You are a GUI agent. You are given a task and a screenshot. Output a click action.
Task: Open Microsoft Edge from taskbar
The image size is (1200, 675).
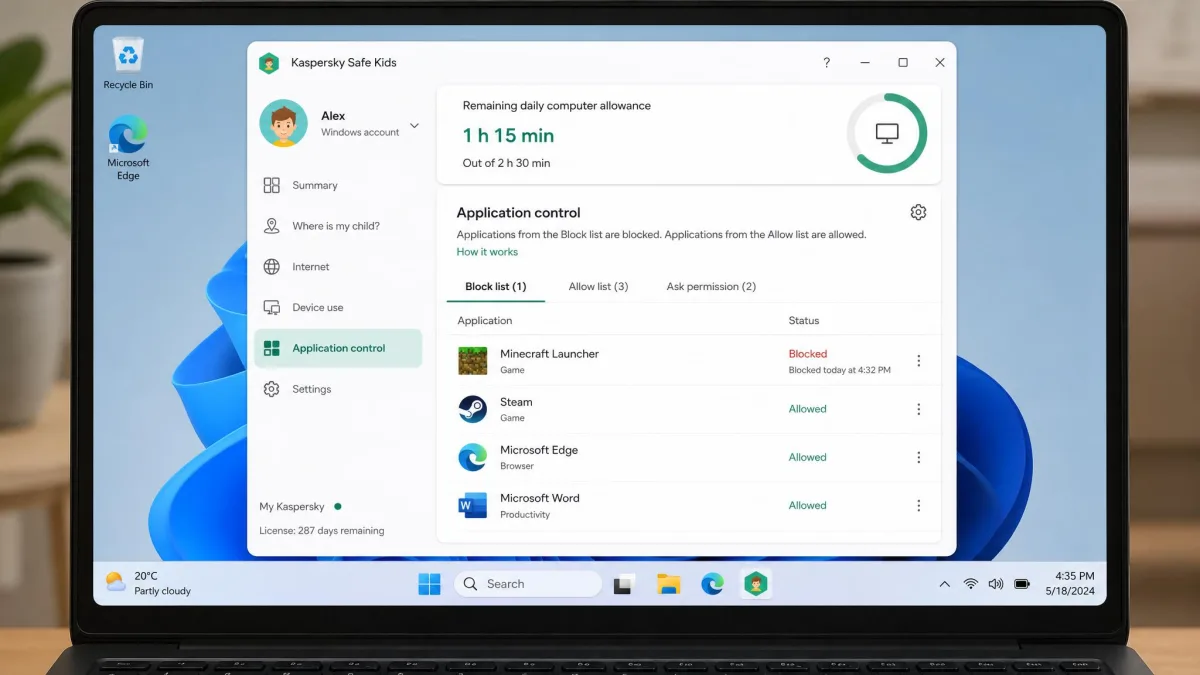click(712, 584)
